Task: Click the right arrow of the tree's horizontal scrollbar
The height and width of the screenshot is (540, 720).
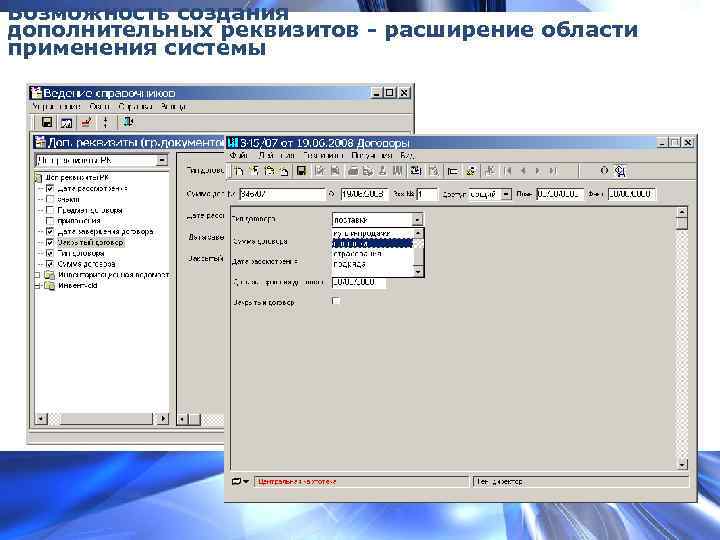Action: click(x=163, y=419)
